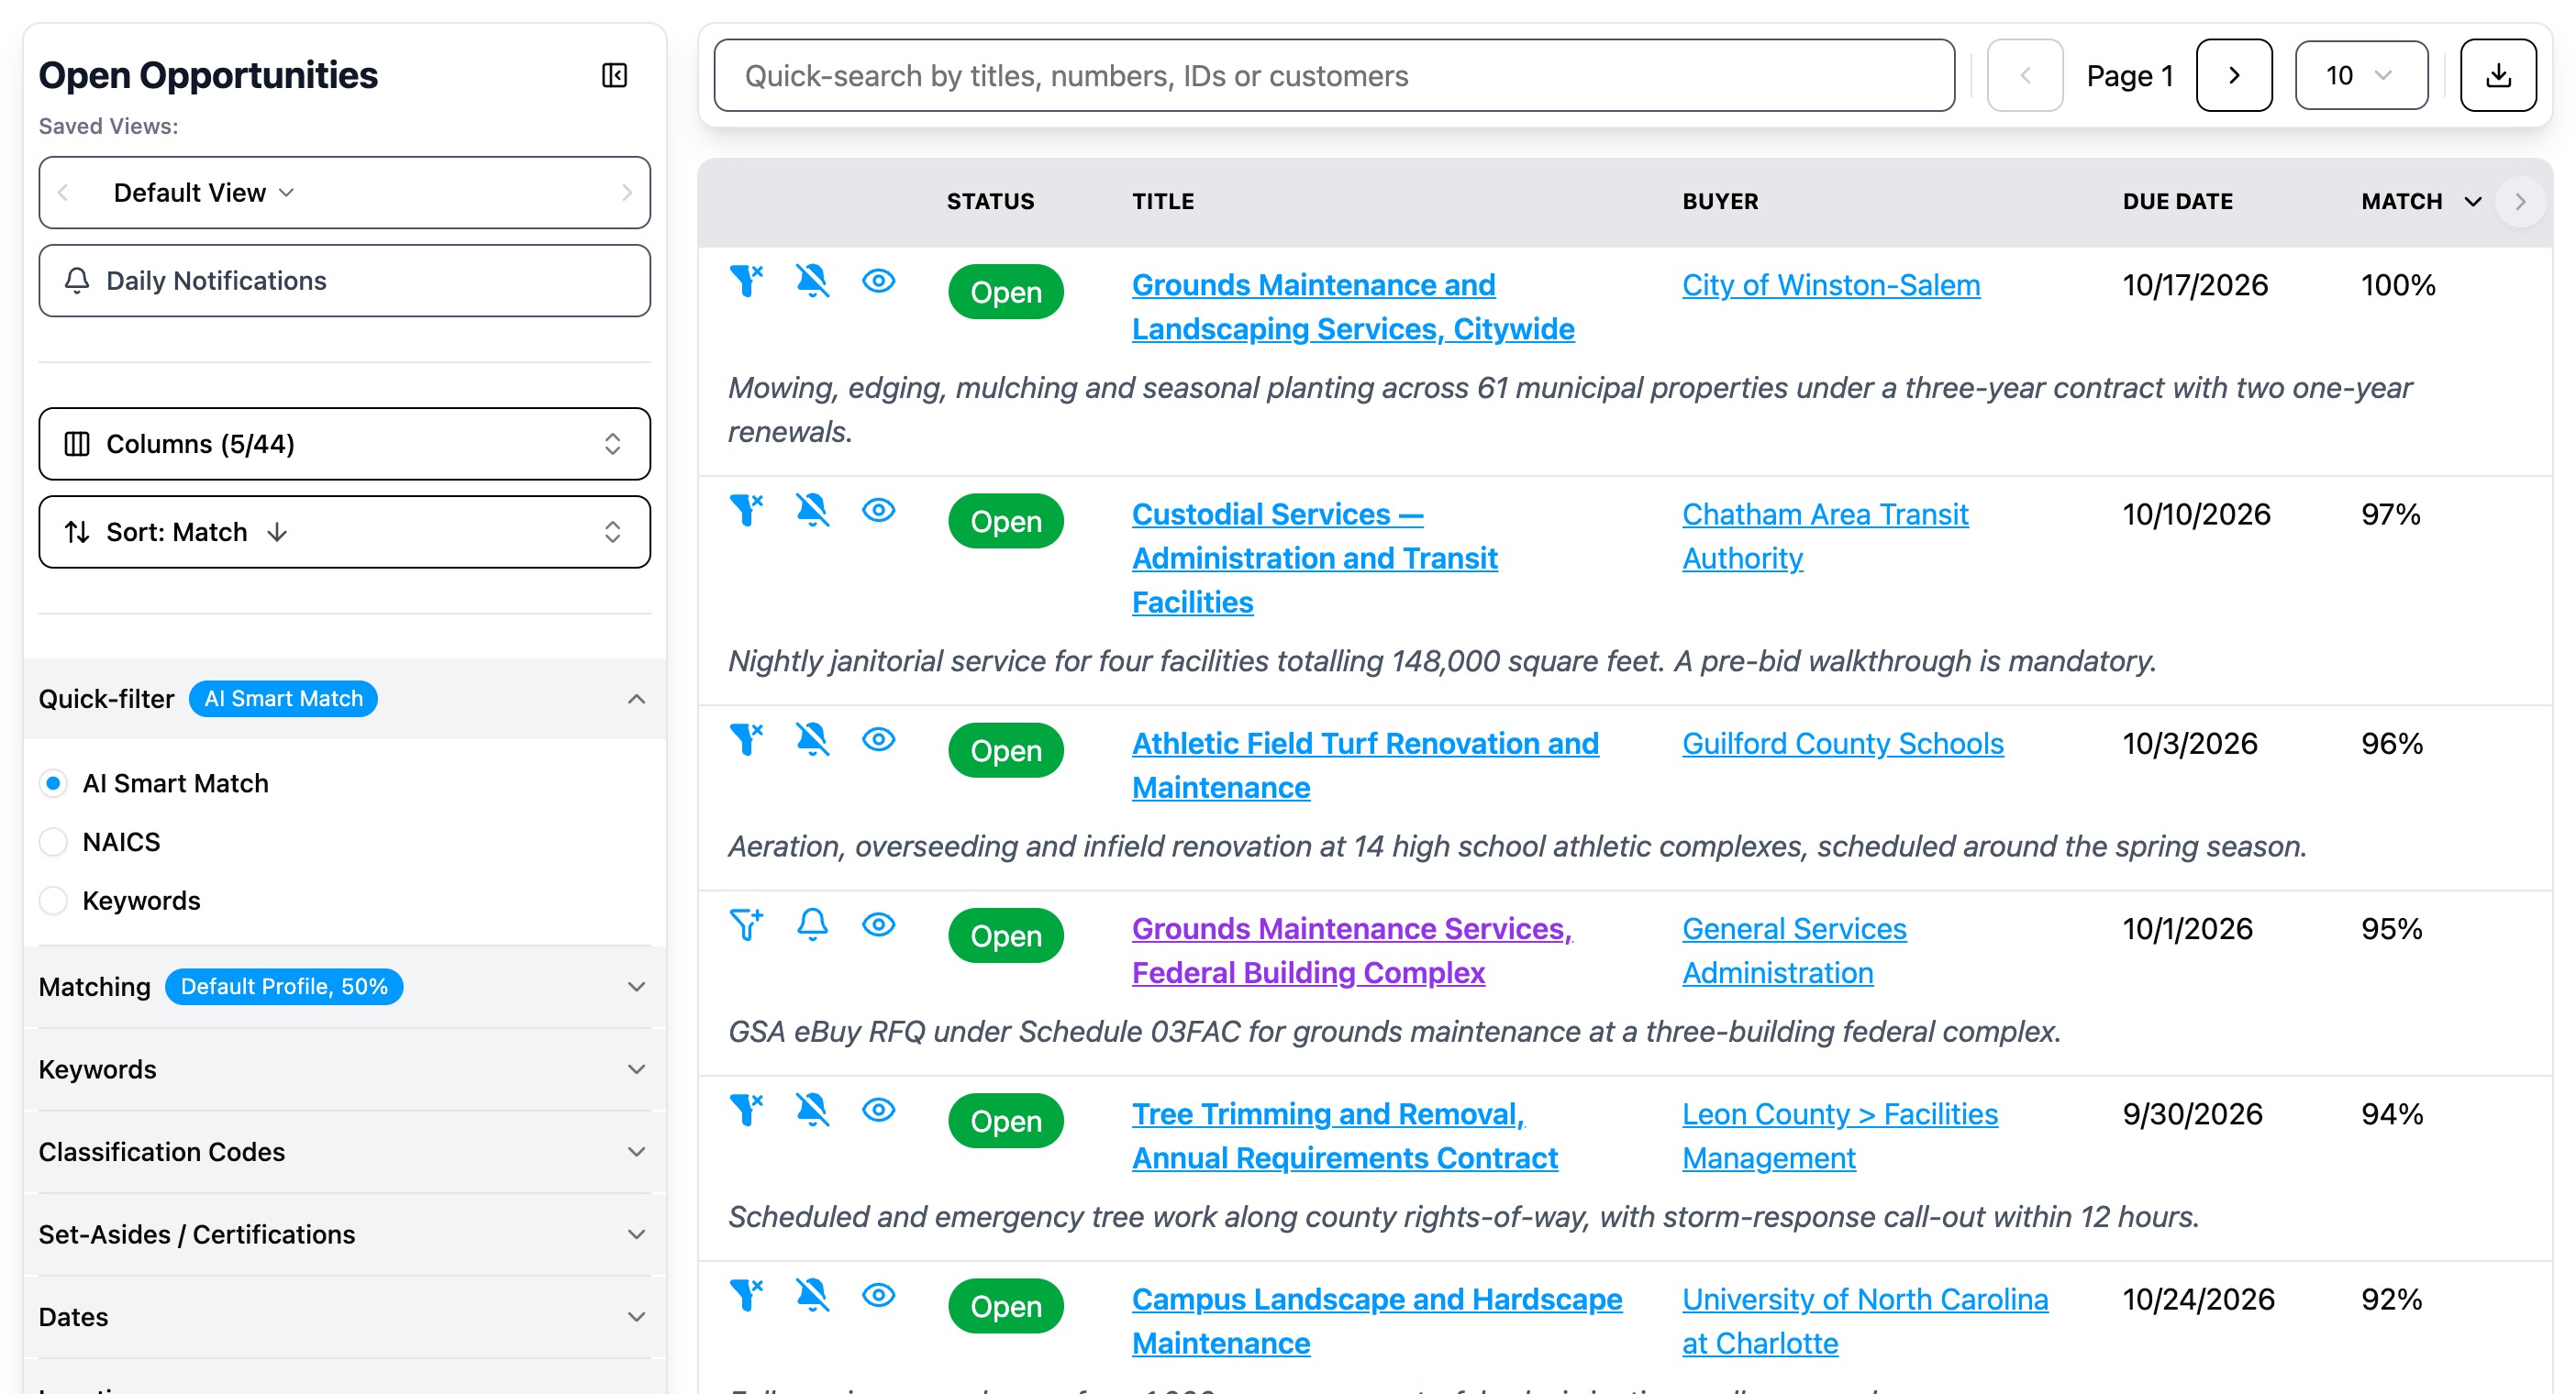This screenshot has height=1394, width=2576.
Task: Click due date 10/17/2026
Action: pos(2195,285)
